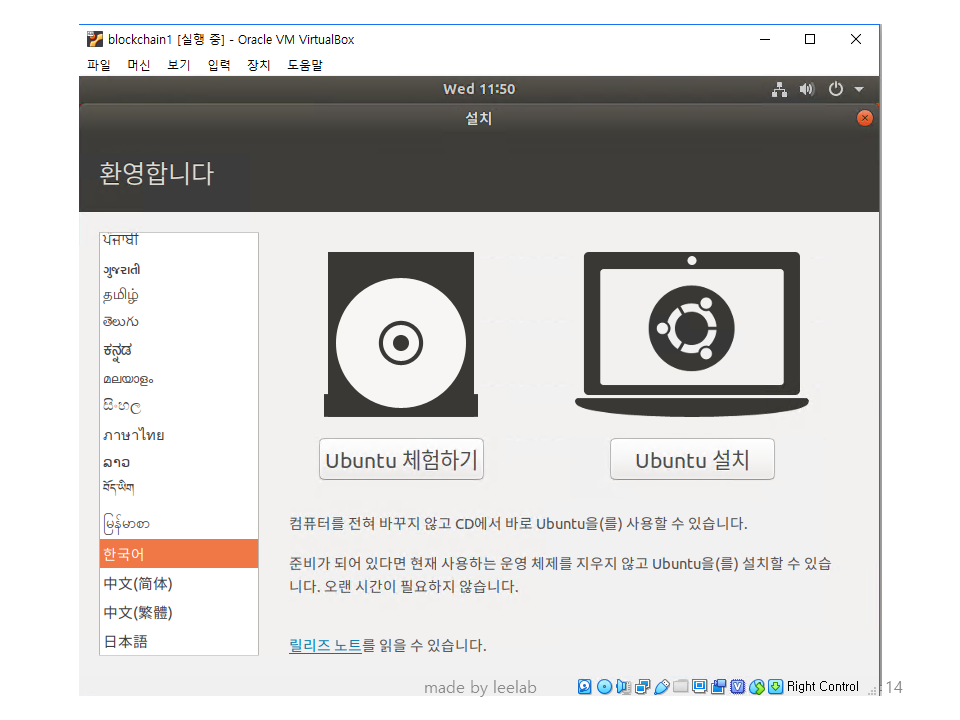Select සිංහල in the language list
Image resolution: width=960 pixels, height=720 pixels.
click(179, 407)
